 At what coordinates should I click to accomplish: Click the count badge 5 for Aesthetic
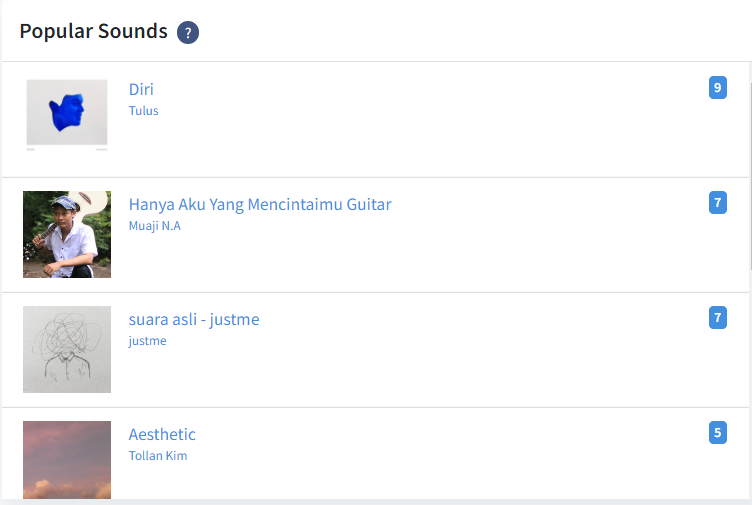coord(717,433)
